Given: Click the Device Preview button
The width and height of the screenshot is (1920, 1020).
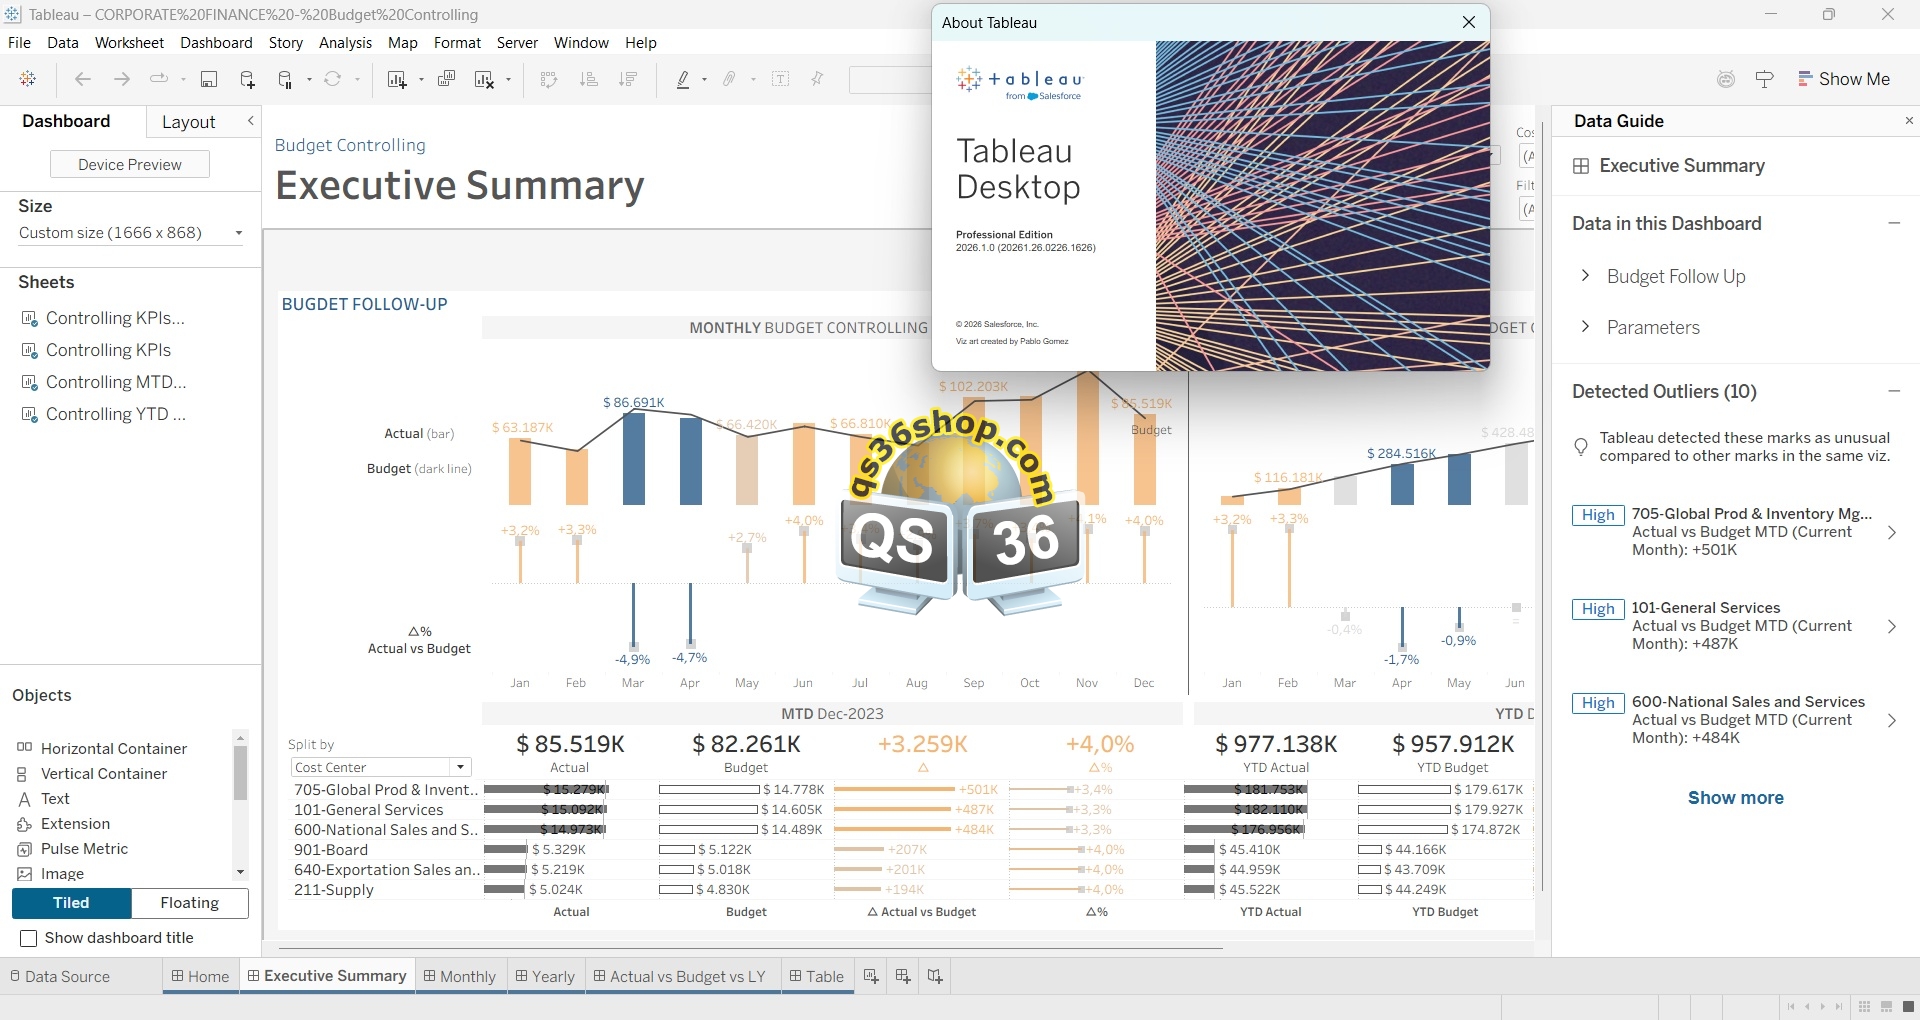Looking at the screenshot, I should tap(130, 165).
